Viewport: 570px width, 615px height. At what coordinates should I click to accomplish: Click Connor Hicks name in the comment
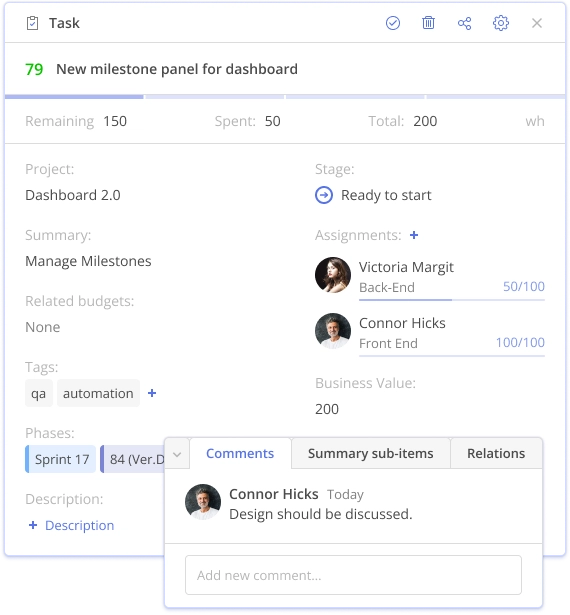pos(274,494)
